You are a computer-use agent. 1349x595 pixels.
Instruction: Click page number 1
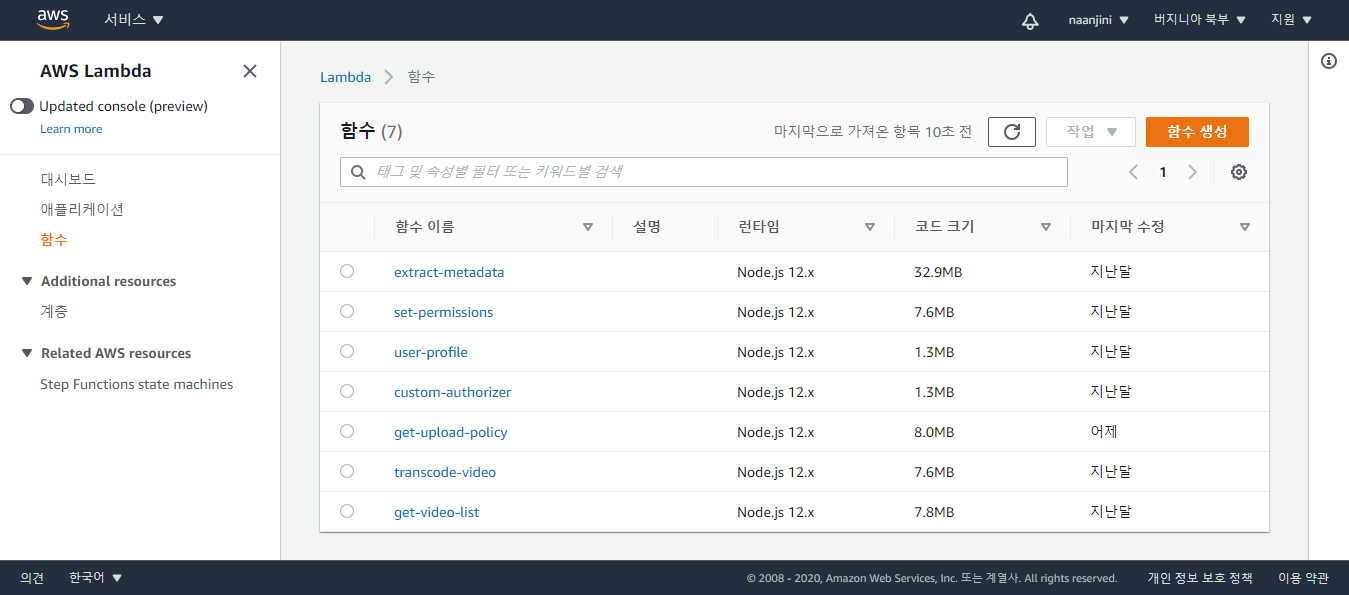(x=1163, y=172)
